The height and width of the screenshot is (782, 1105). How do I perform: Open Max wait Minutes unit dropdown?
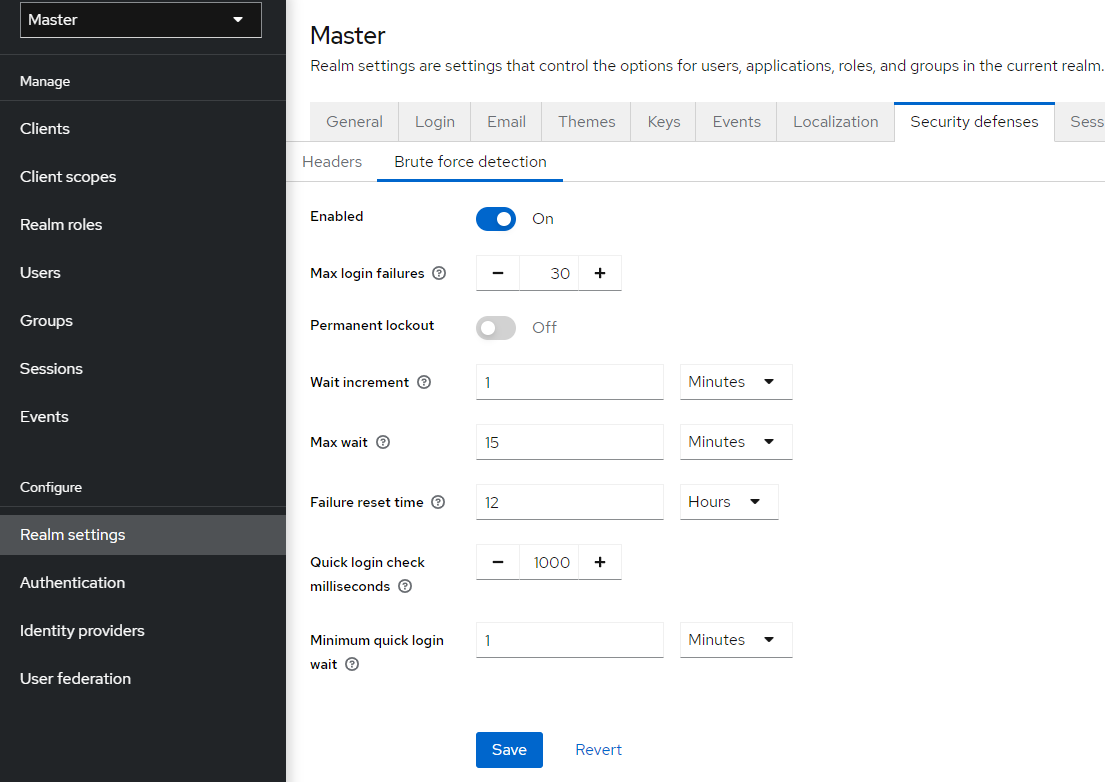(735, 442)
